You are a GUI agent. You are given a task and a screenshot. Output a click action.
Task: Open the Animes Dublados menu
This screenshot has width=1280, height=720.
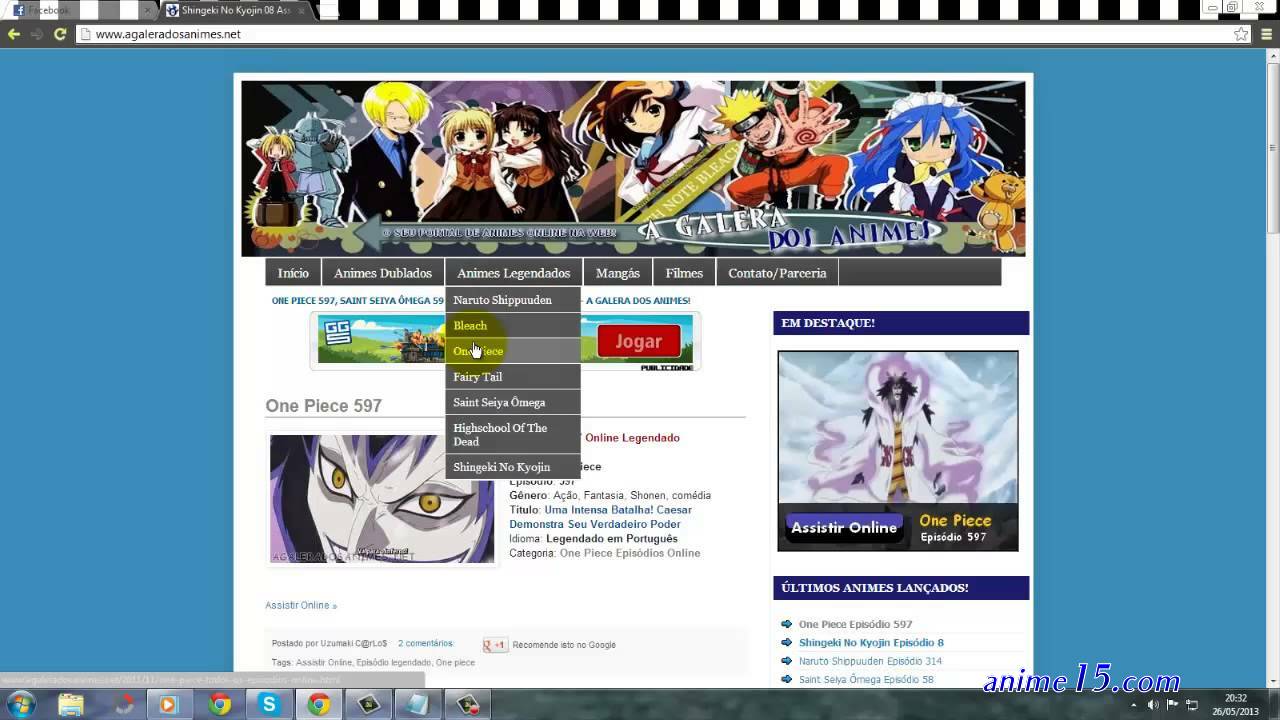pyautogui.click(x=383, y=273)
